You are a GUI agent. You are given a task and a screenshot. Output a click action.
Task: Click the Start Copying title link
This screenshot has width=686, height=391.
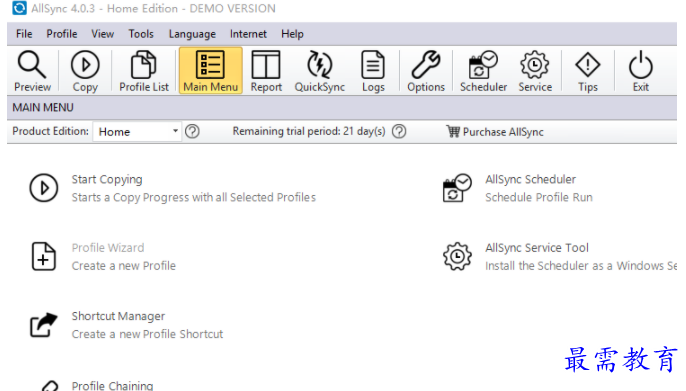pos(107,180)
